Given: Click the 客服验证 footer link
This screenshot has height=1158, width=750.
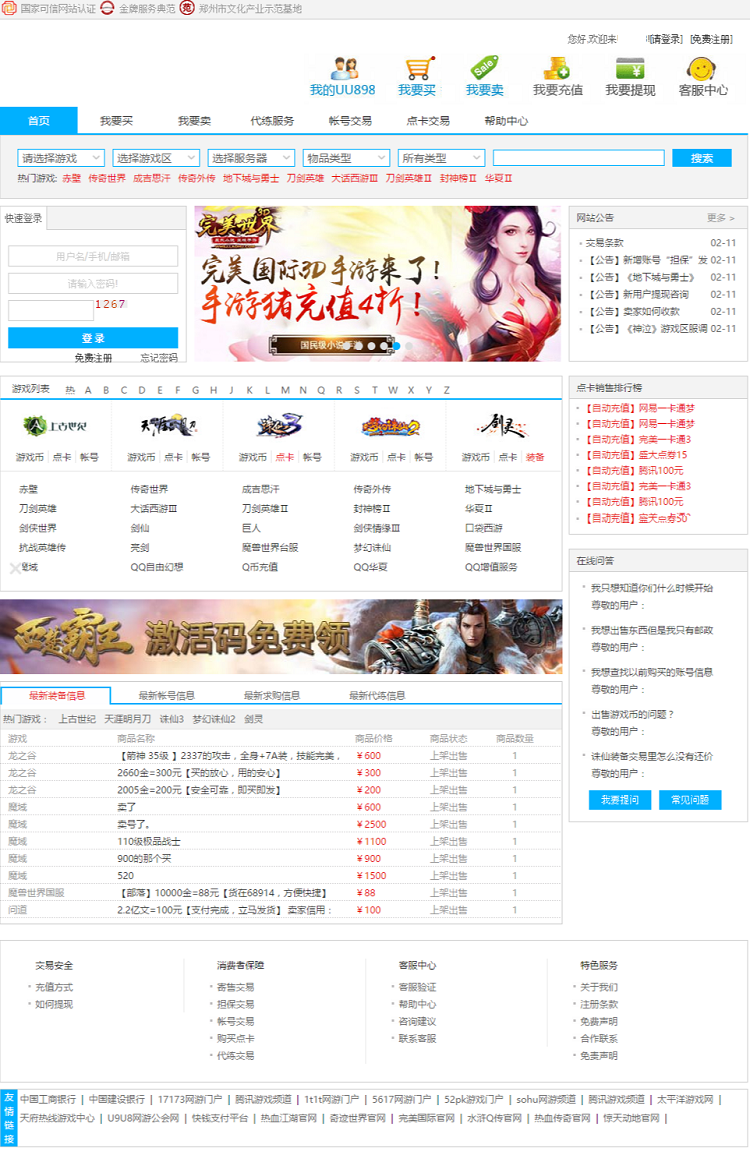Looking at the screenshot, I should point(417,987).
